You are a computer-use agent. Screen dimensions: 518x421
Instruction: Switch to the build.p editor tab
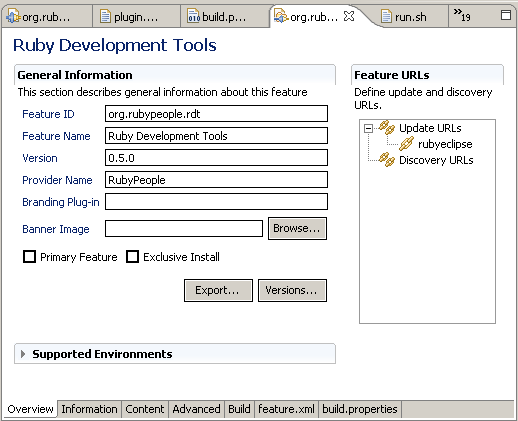[224, 17]
